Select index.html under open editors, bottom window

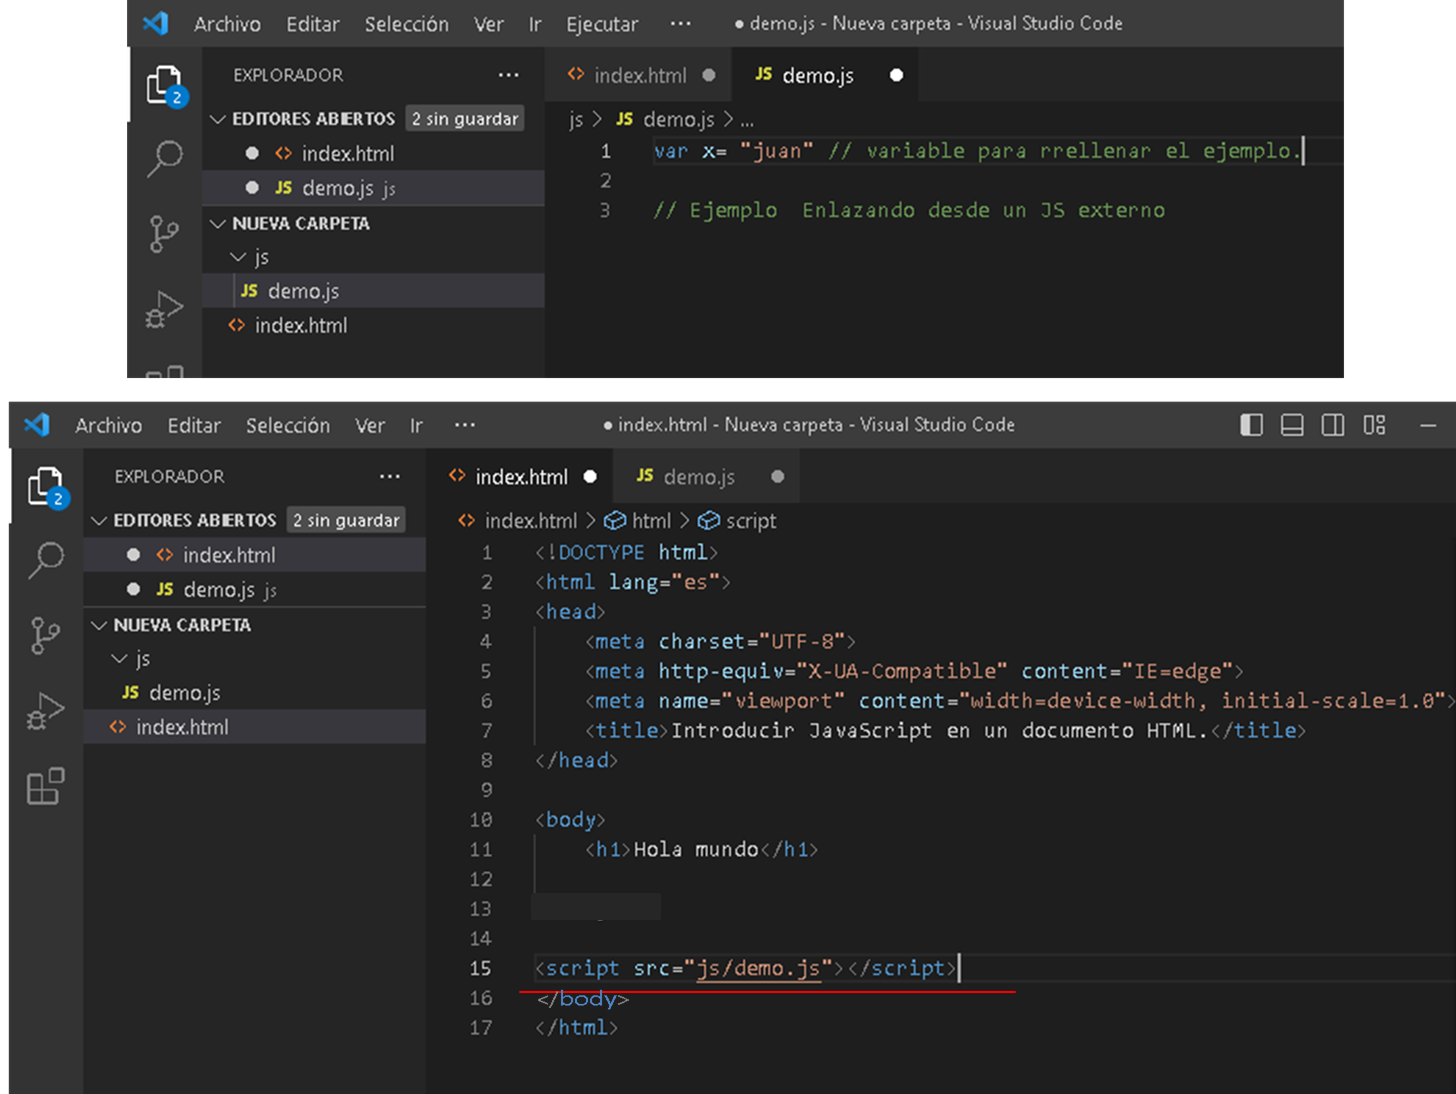click(x=255, y=555)
